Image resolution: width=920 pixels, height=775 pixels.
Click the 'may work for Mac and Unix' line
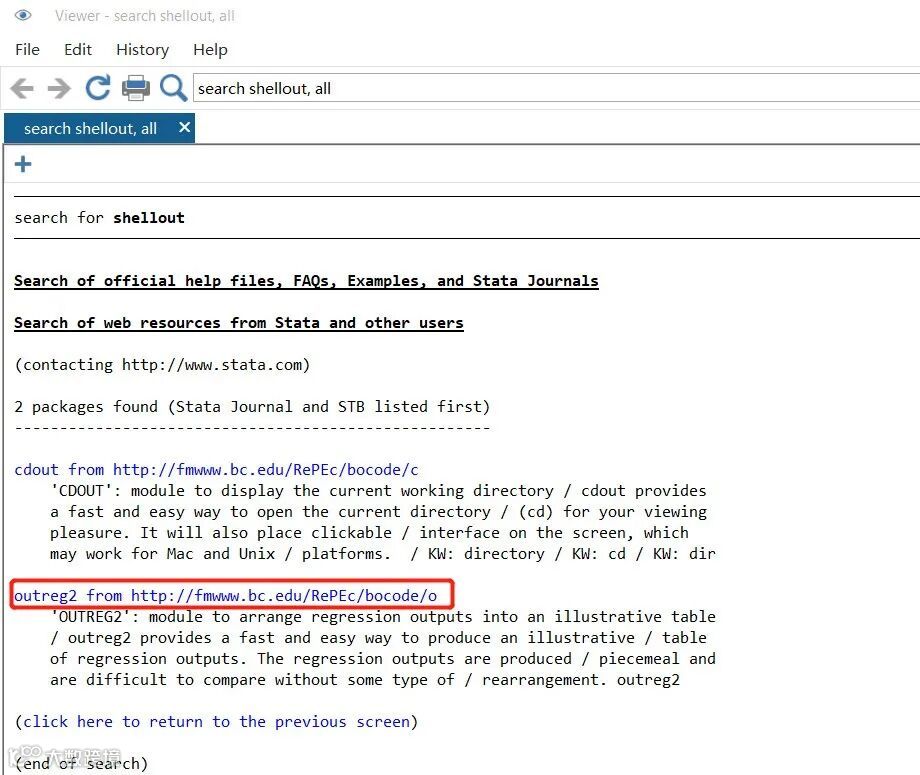383,554
